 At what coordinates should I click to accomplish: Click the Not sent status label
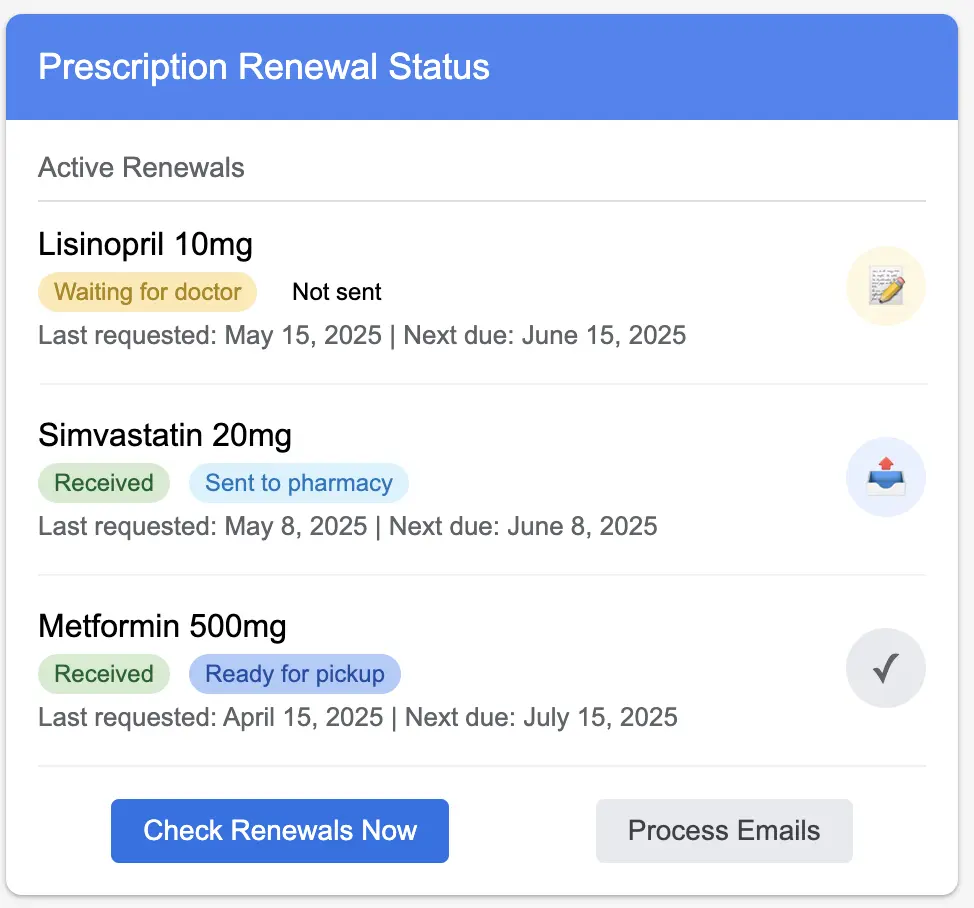(336, 292)
